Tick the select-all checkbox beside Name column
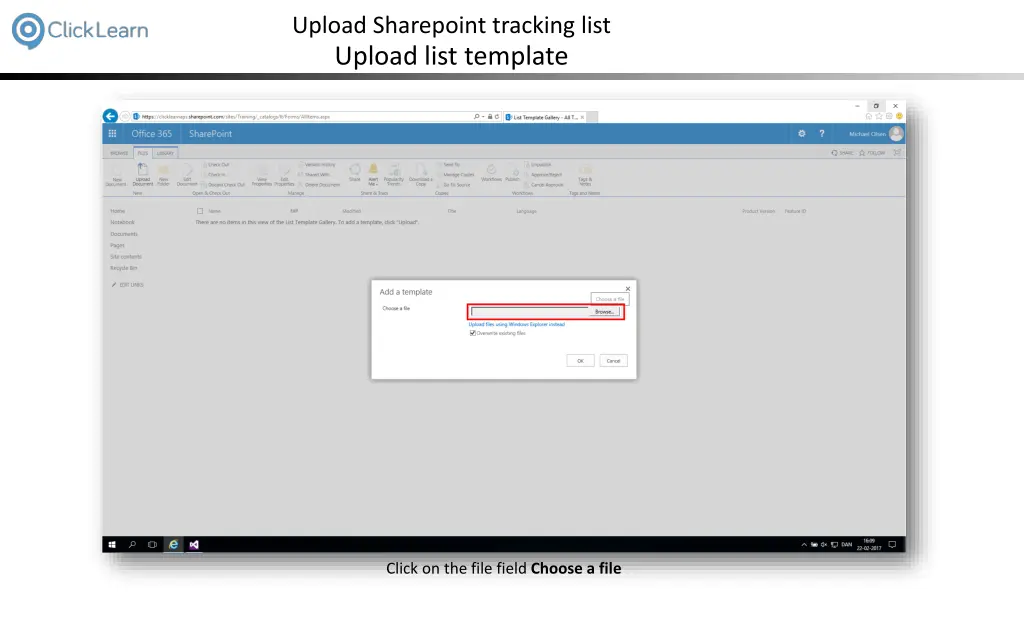The image size is (1024, 621). [200, 211]
